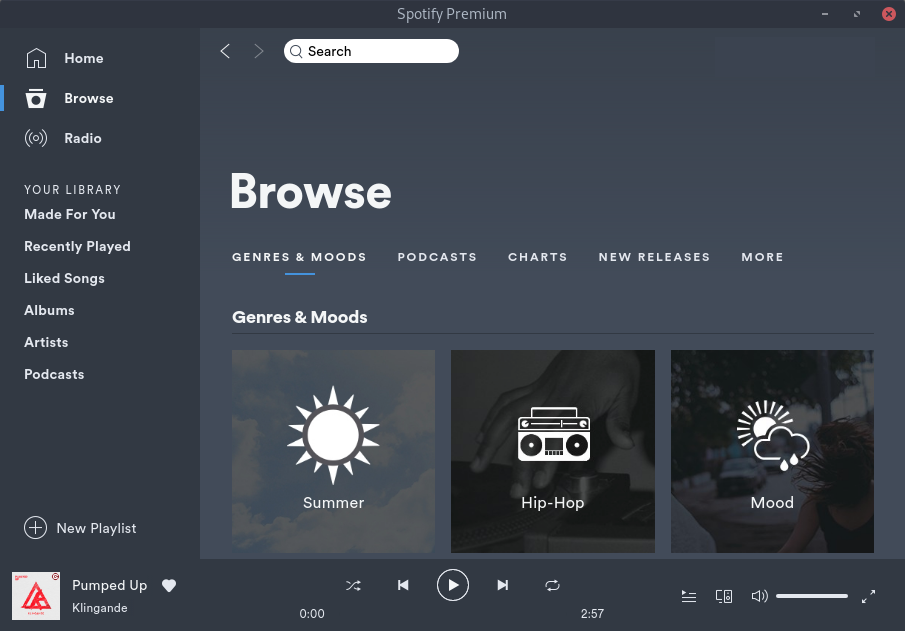Click the New Playlist label
The image size is (905, 631).
[x=96, y=528]
